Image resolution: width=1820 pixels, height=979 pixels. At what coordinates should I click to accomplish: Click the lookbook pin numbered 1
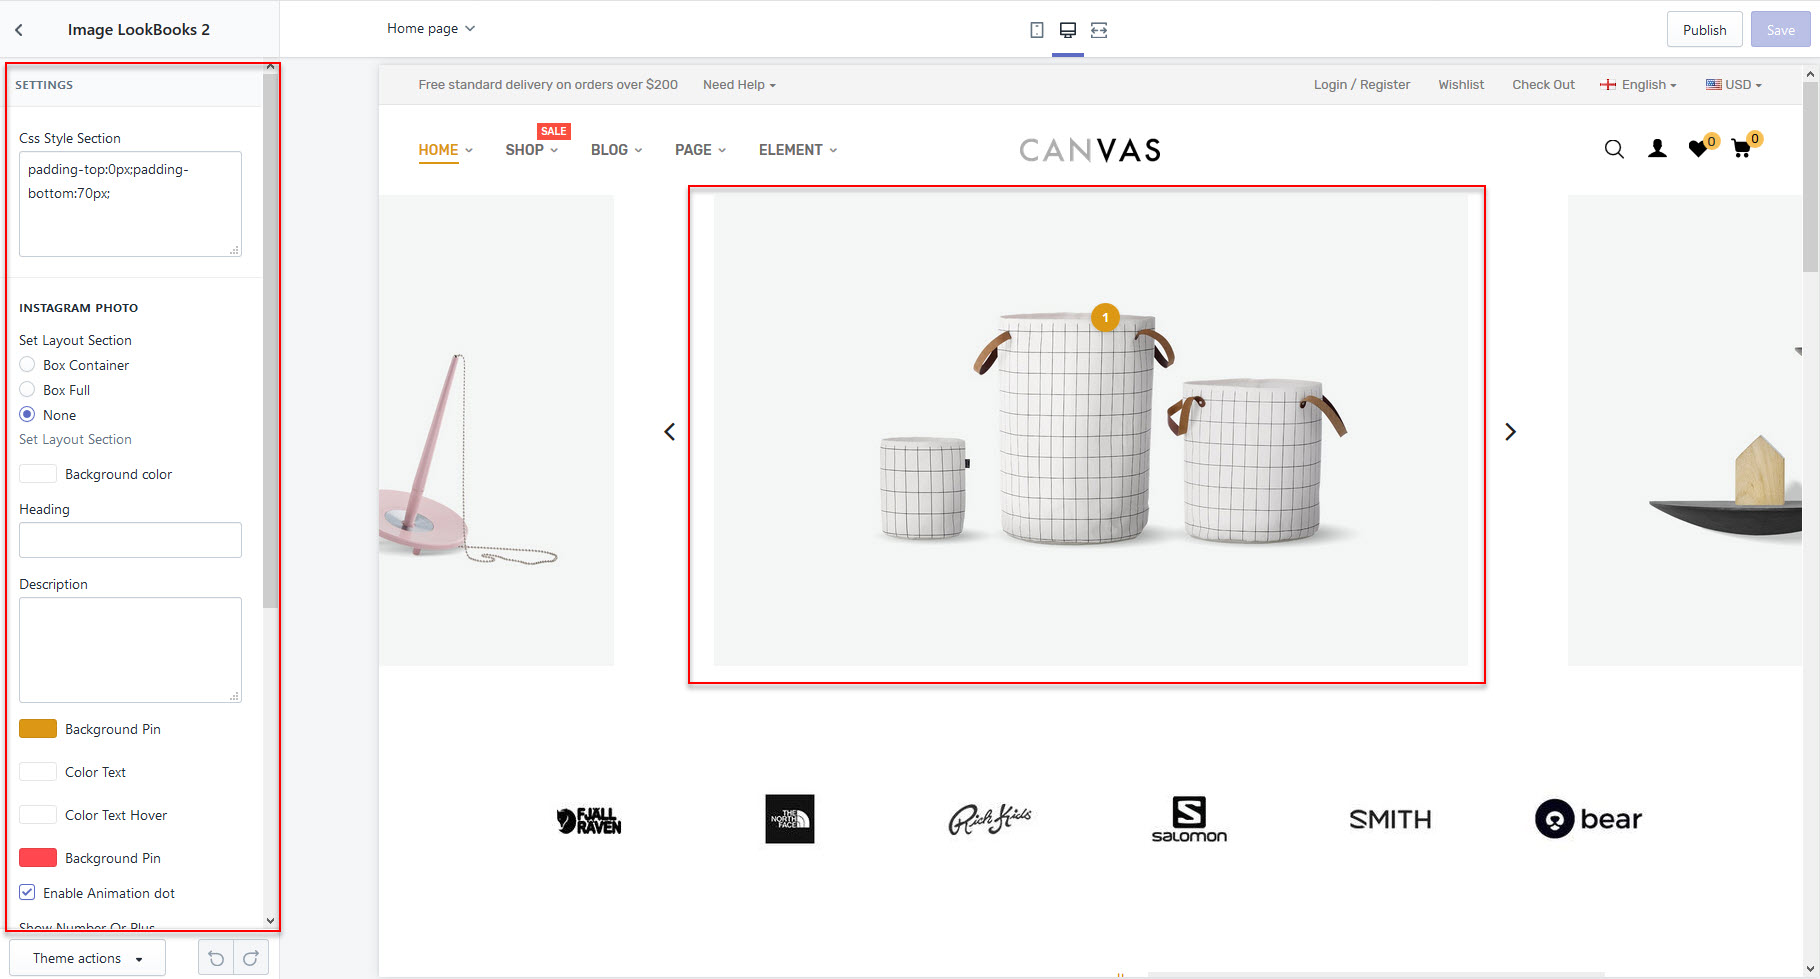1105,317
